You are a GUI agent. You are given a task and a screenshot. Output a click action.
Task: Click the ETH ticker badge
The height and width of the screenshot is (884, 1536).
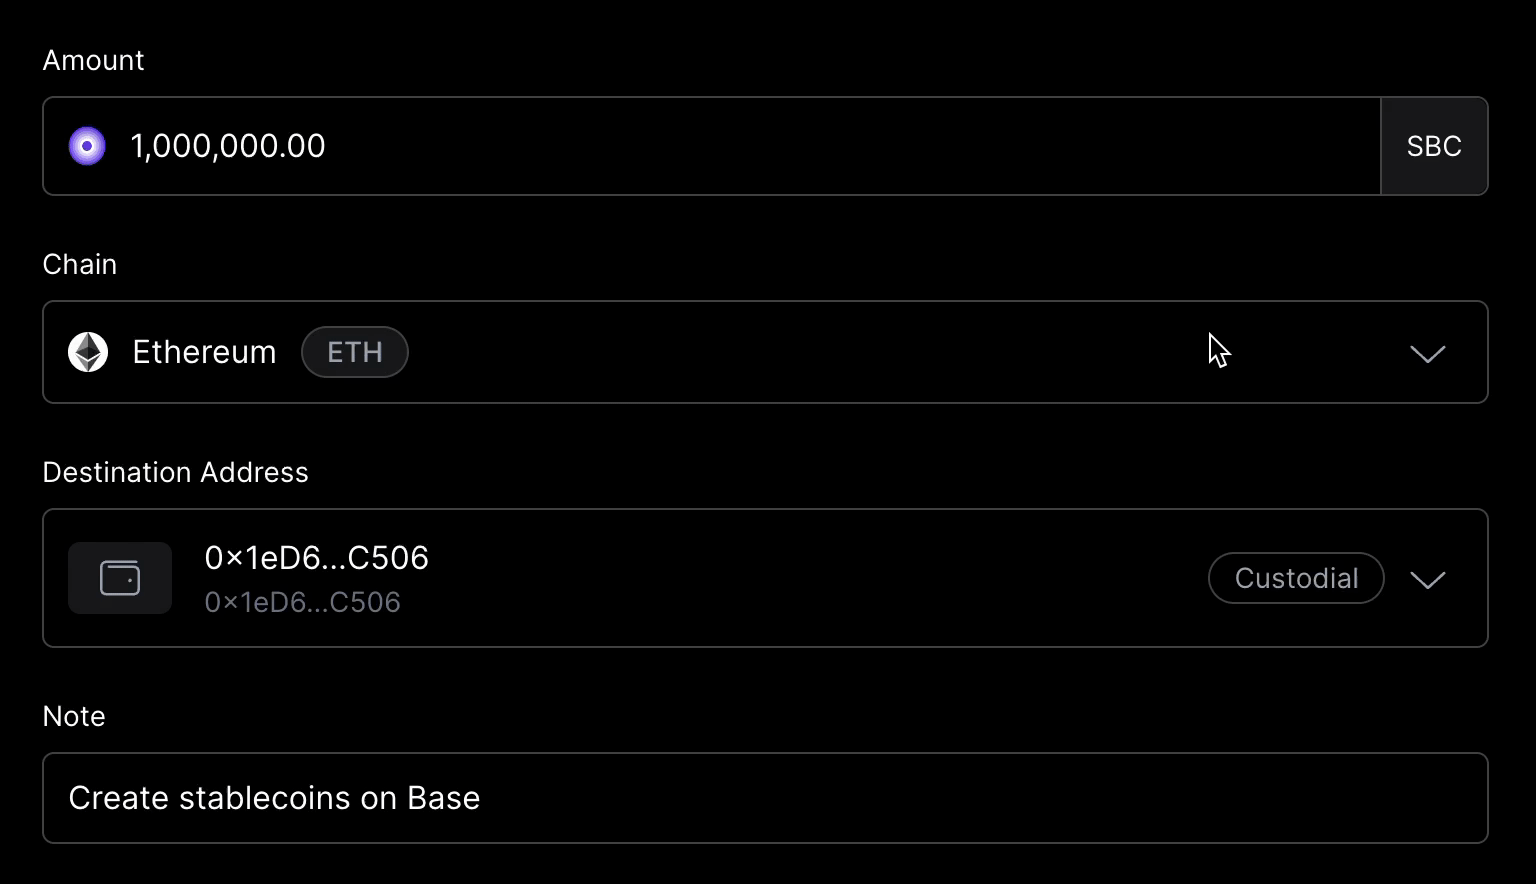(x=355, y=352)
